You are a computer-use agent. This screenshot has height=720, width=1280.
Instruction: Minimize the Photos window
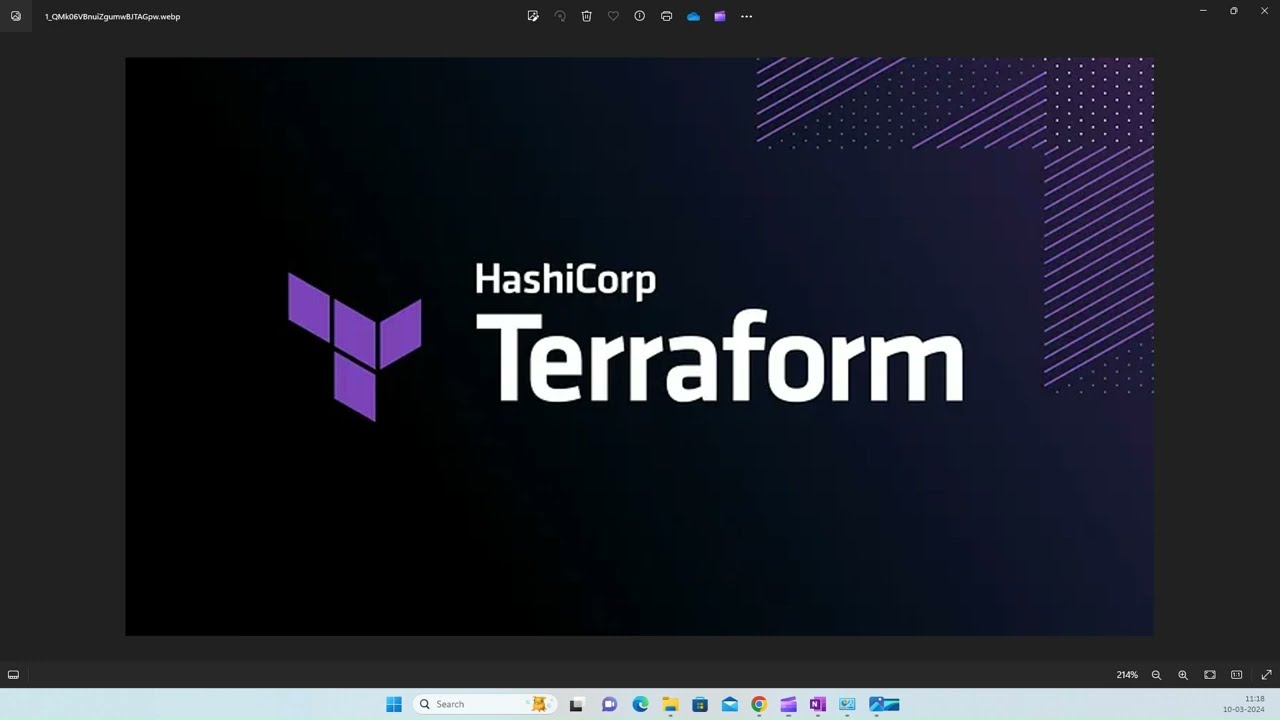1203,11
